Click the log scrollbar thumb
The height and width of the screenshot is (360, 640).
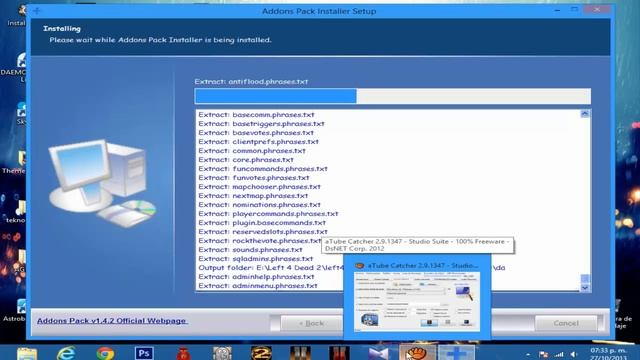(x=585, y=278)
